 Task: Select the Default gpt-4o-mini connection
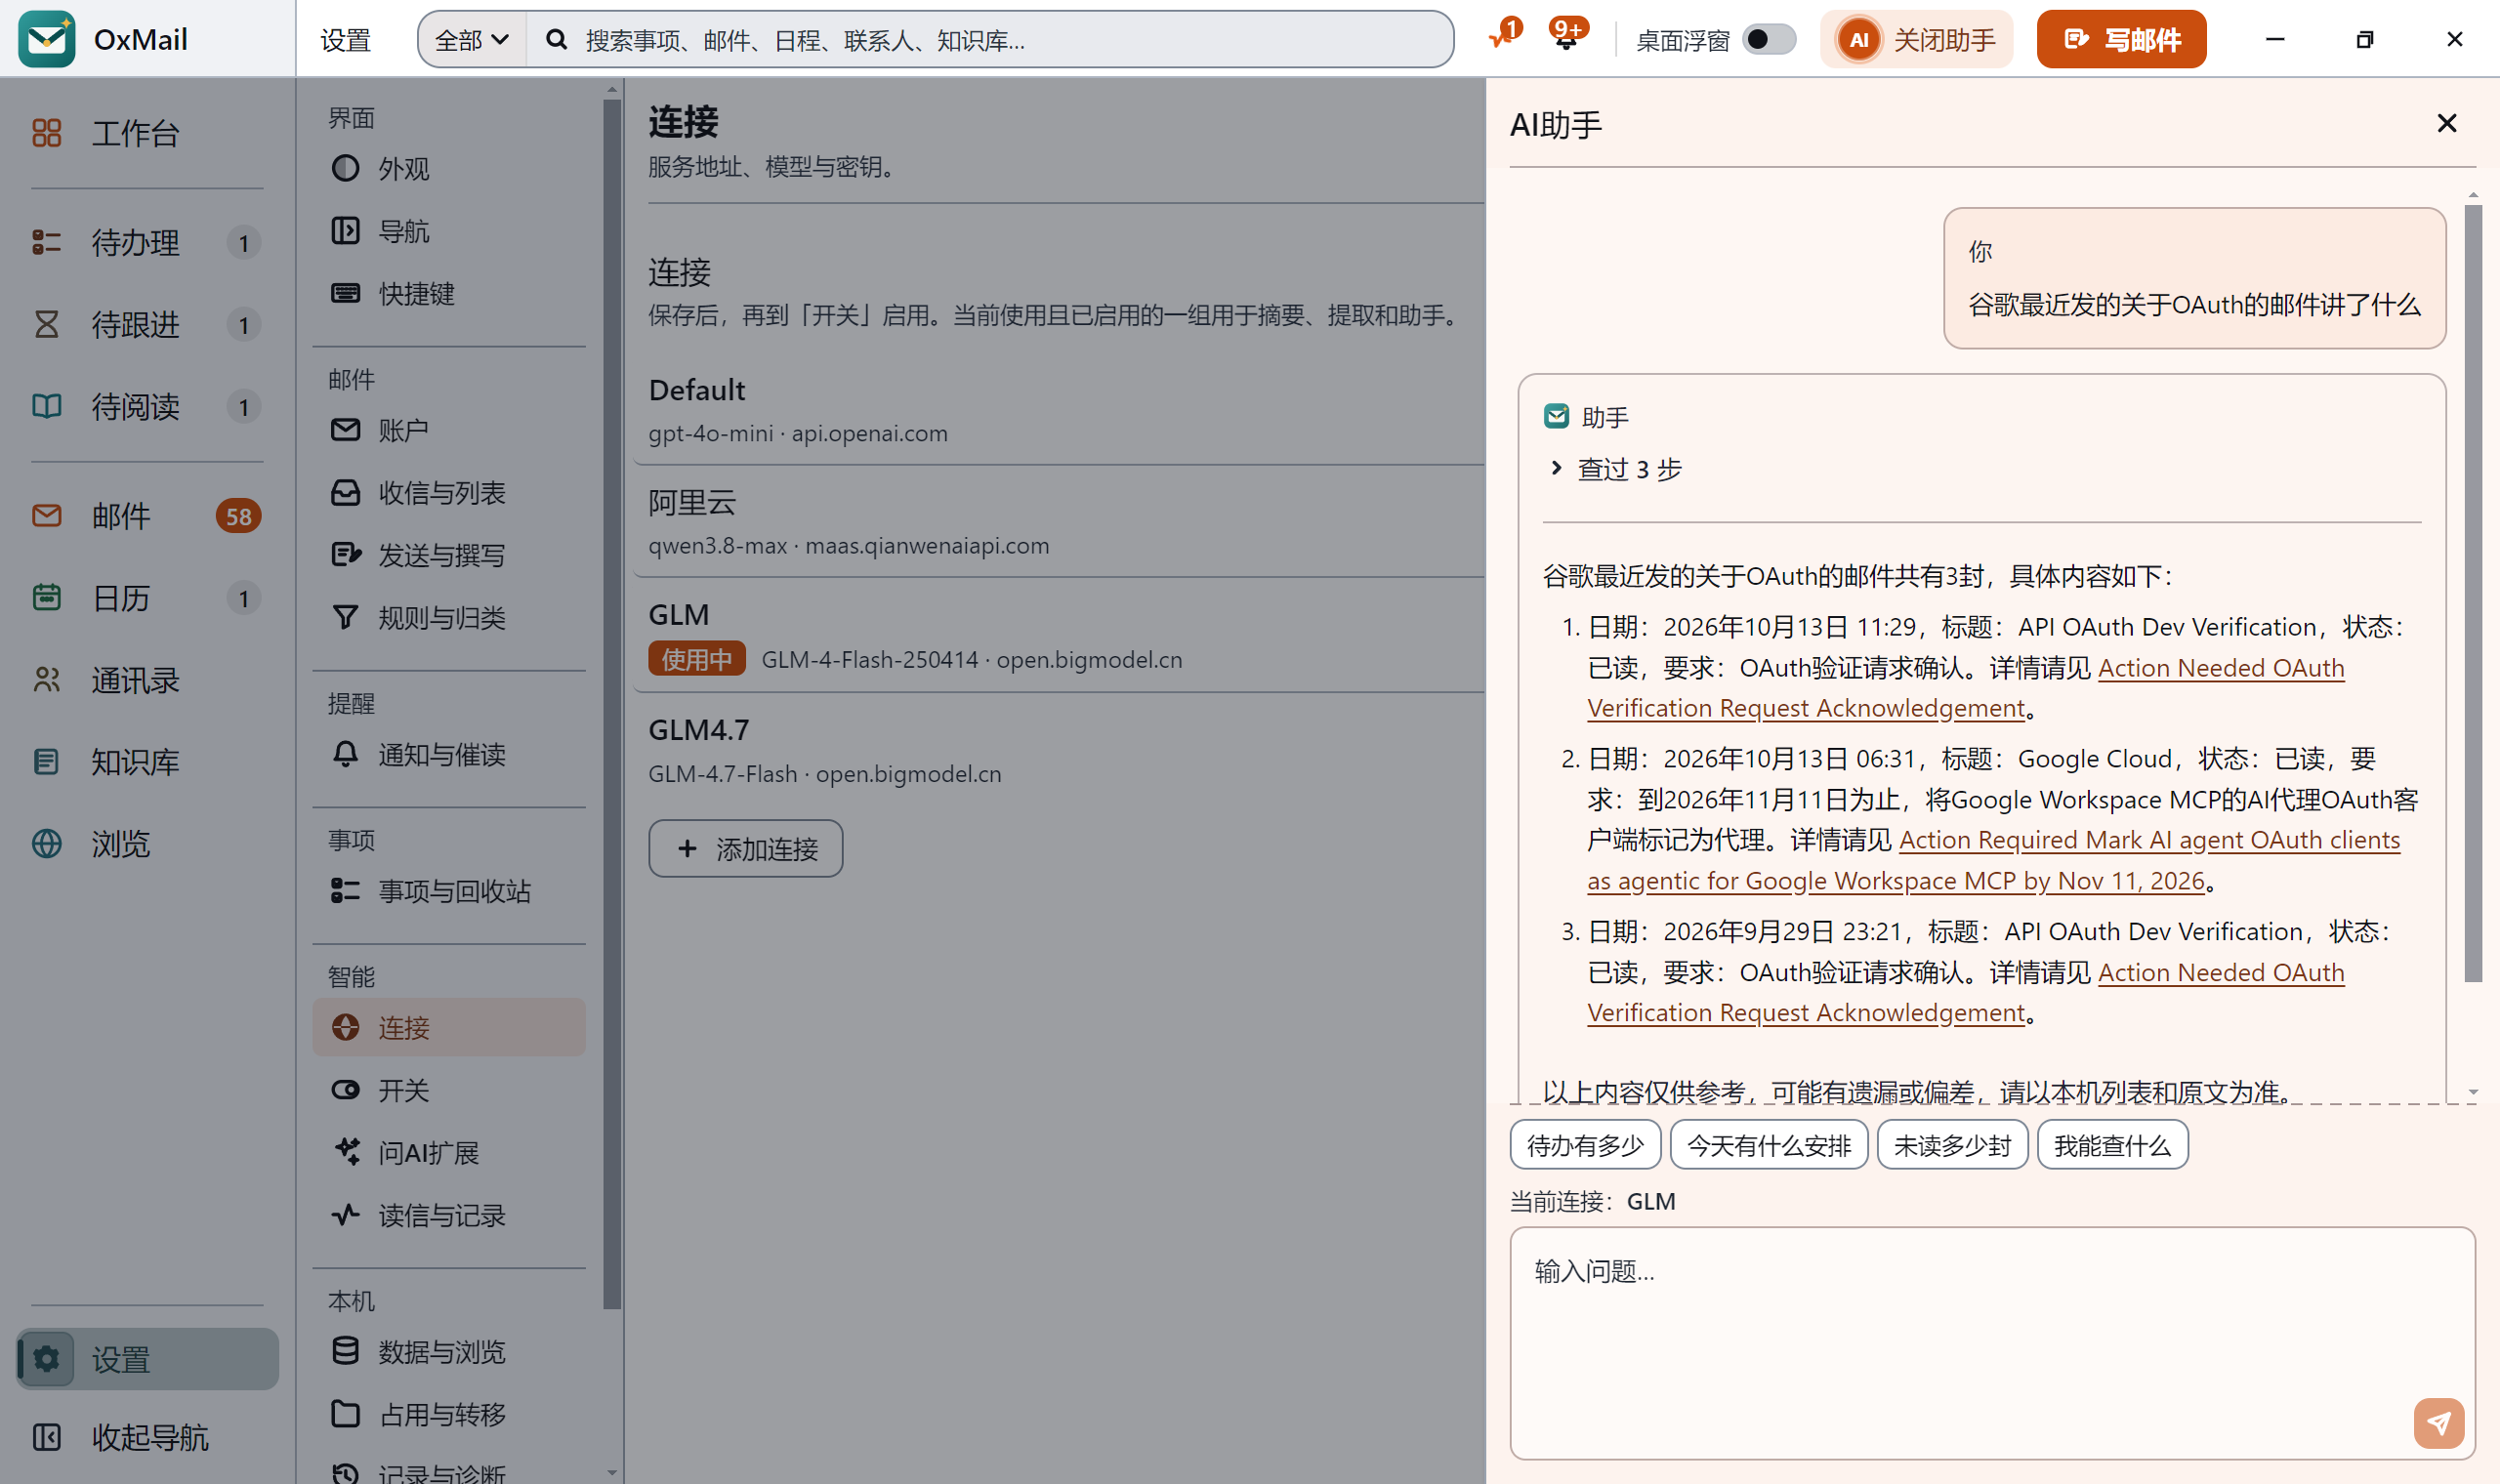click(1060, 410)
